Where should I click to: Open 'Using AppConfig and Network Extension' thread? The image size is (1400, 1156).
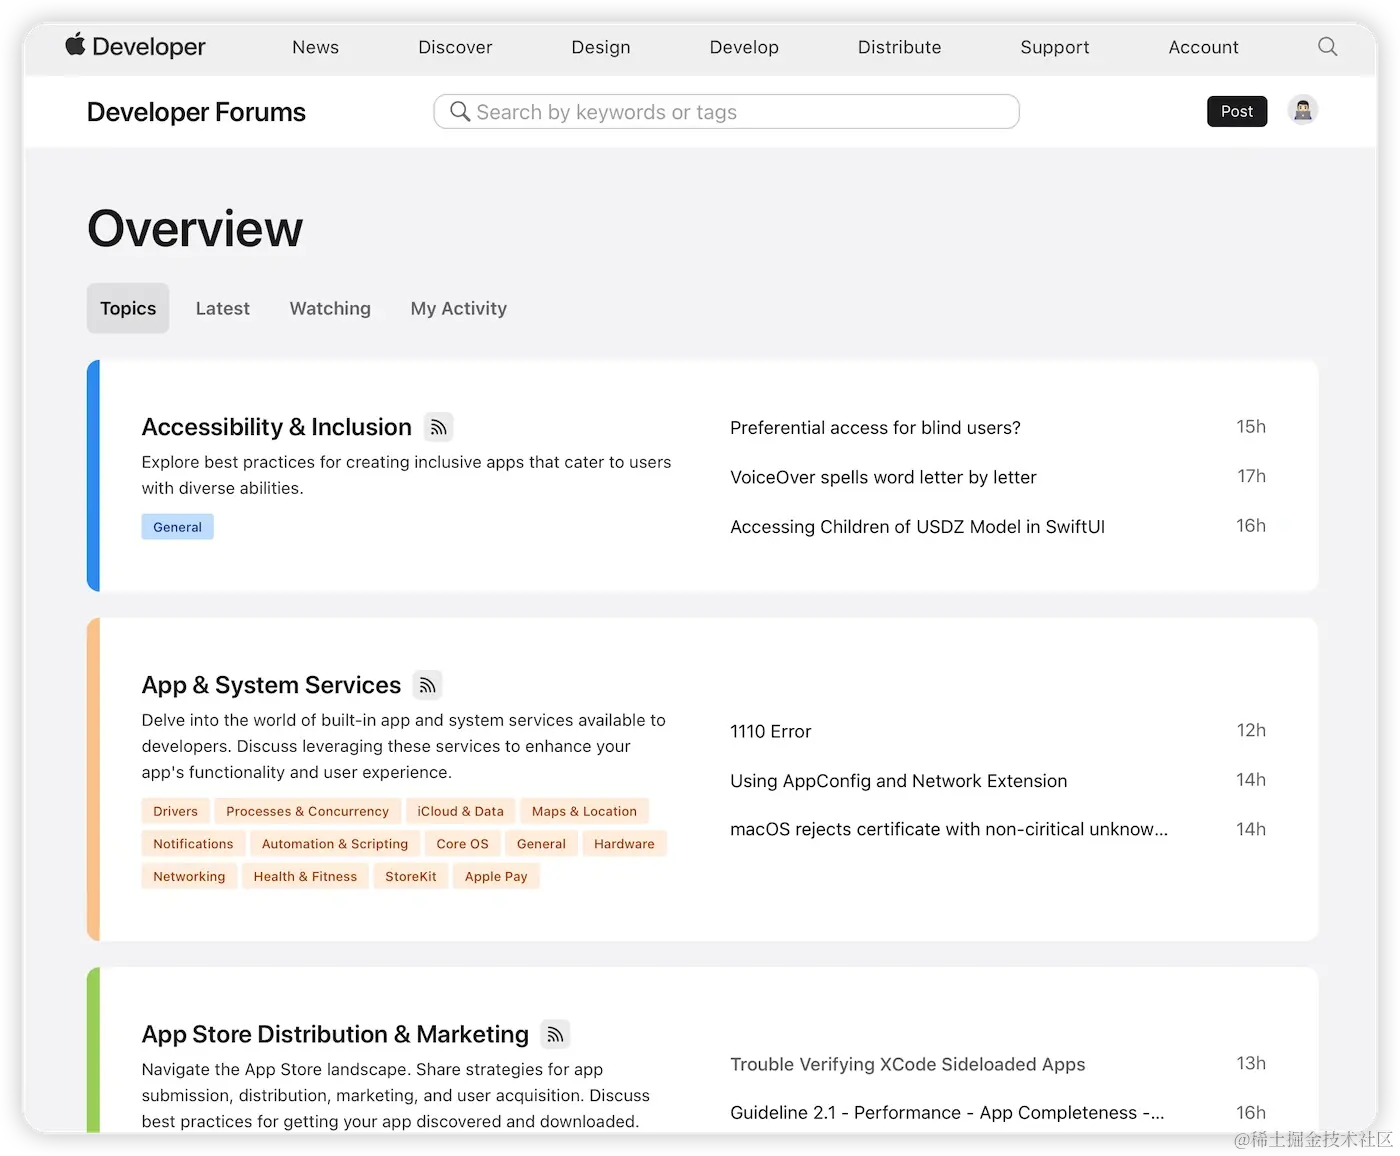pyautogui.click(x=898, y=781)
